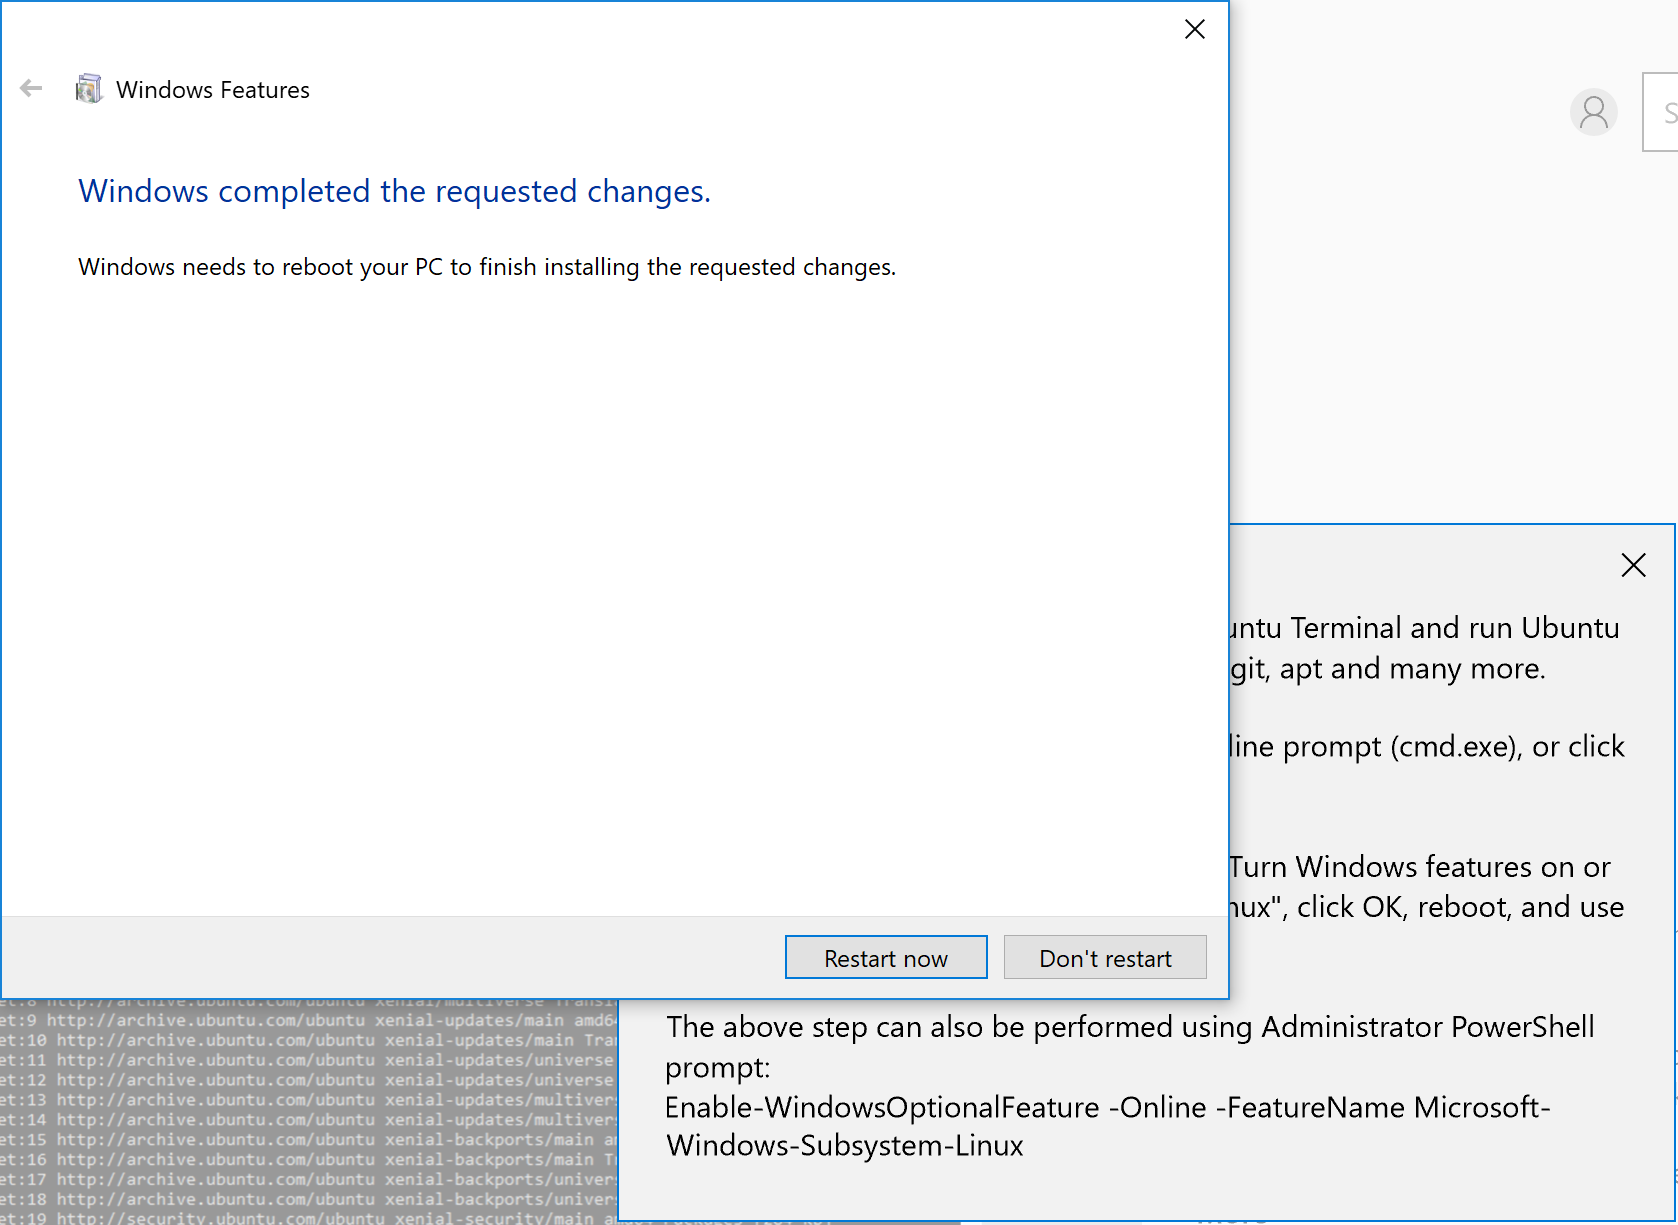1678x1225 pixels.
Task: Go back using the dialog's back arrow
Action: [x=31, y=89]
